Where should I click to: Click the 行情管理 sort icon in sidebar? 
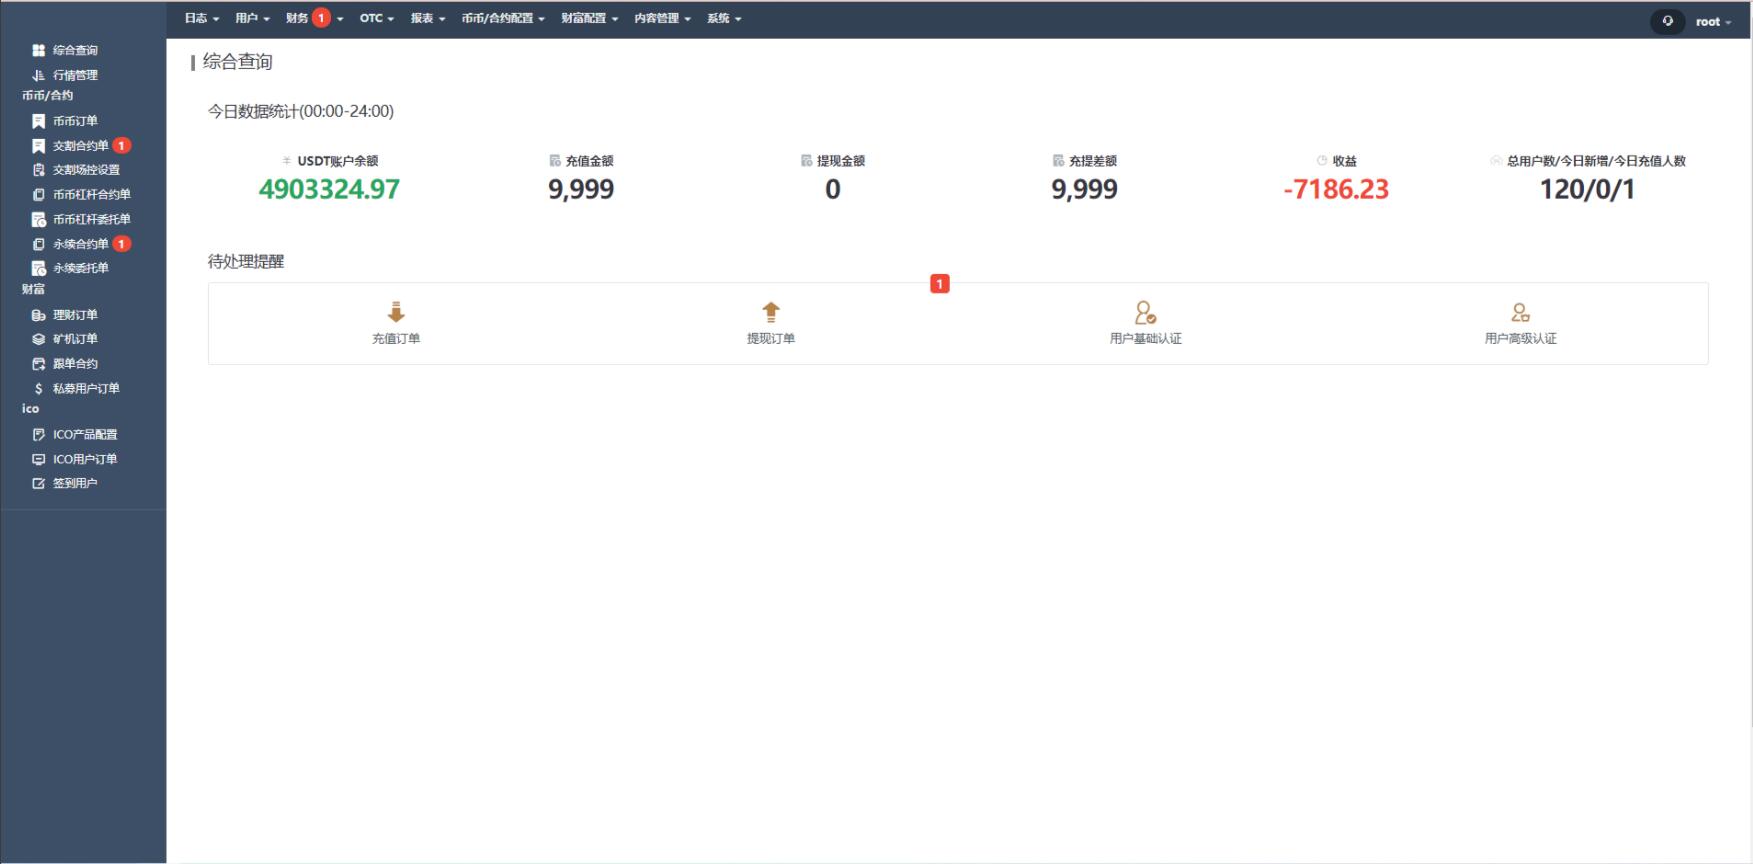[39, 75]
